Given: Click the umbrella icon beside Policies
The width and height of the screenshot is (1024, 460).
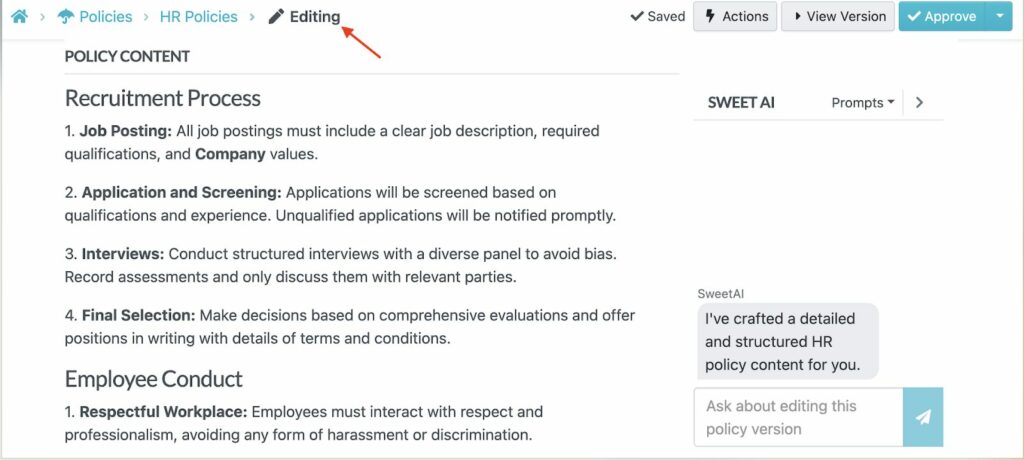Looking at the screenshot, I should pyautogui.click(x=66, y=17).
